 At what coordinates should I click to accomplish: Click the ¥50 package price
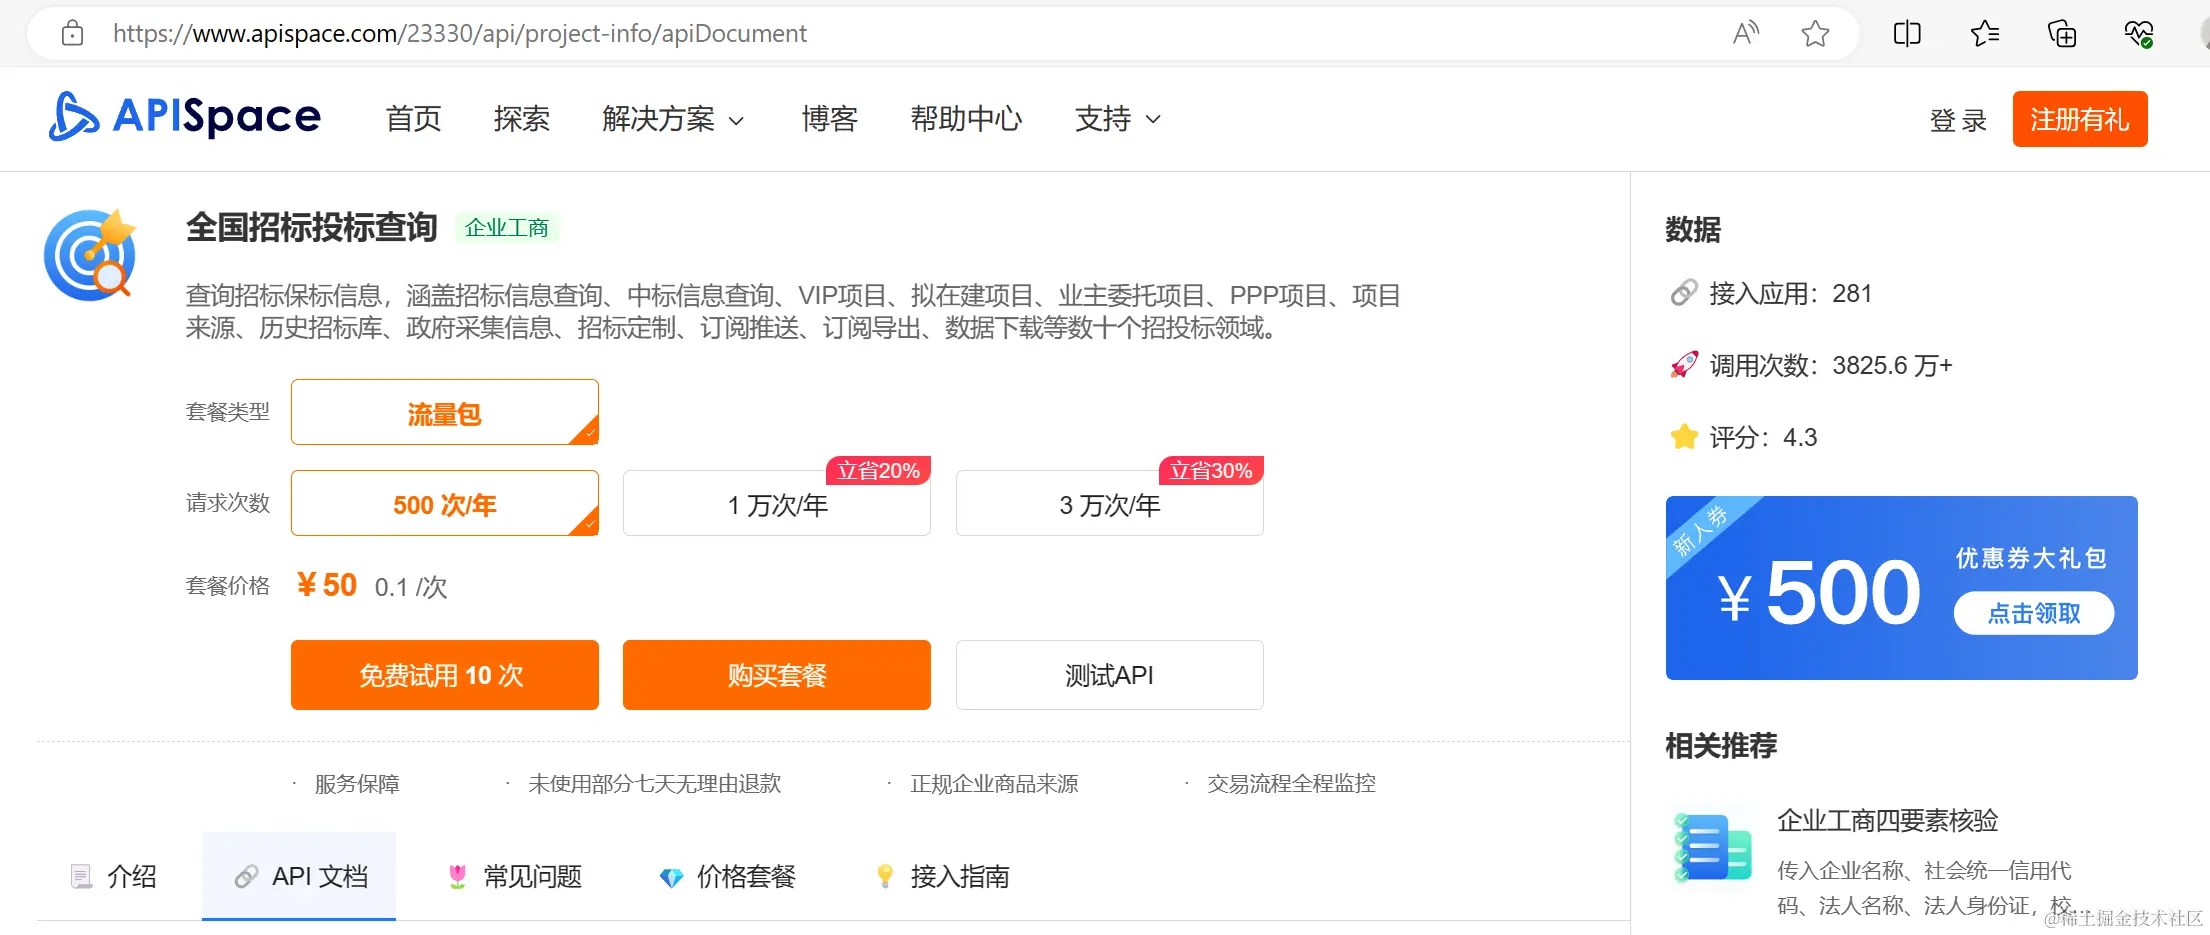pyautogui.click(x=327, y=585)
